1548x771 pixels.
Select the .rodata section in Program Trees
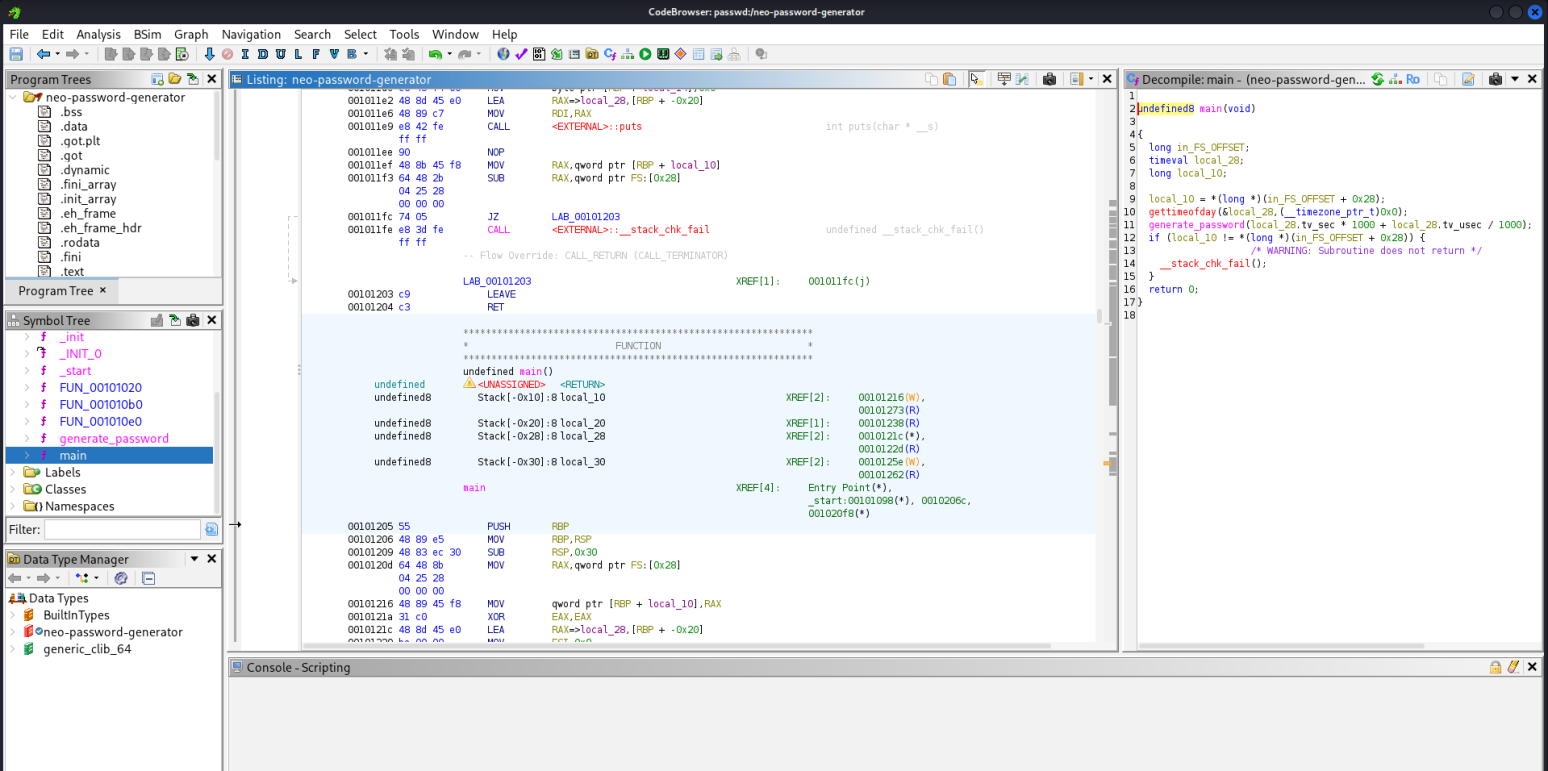[80, 242]
